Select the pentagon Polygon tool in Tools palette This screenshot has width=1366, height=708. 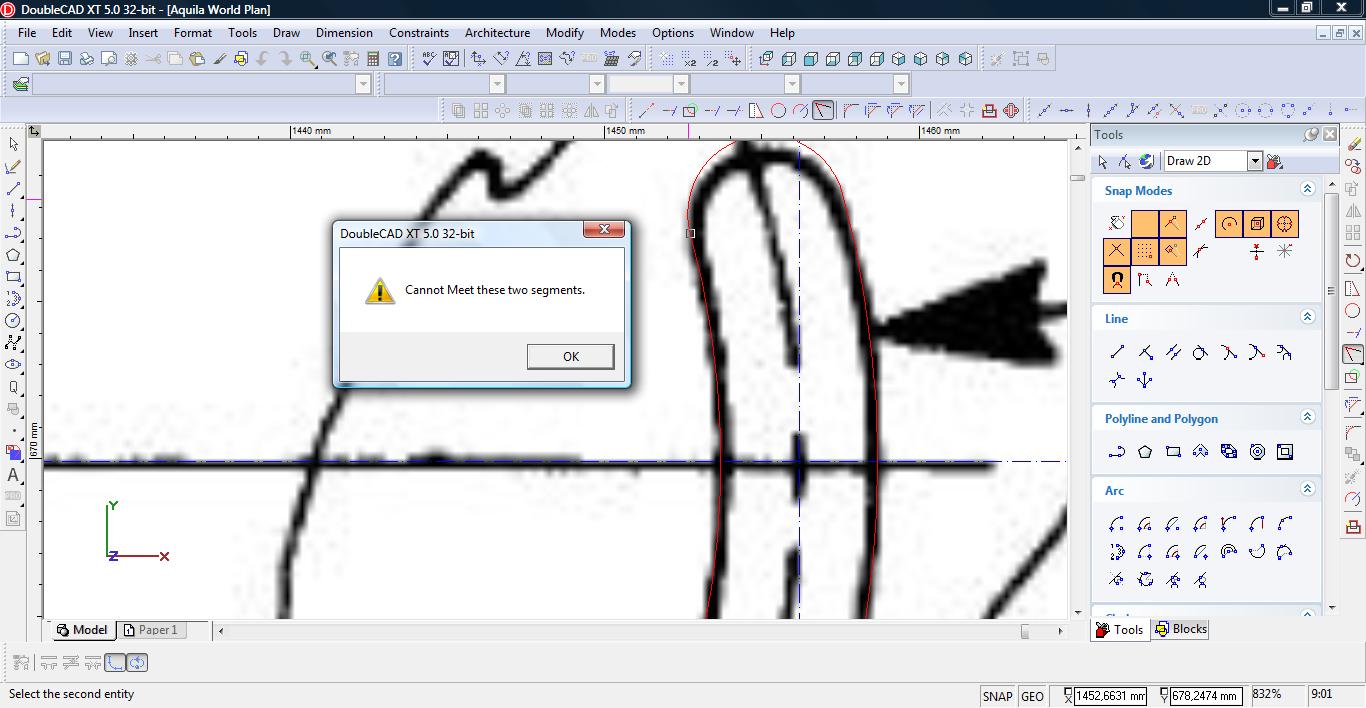click(x=1145, y=452)
